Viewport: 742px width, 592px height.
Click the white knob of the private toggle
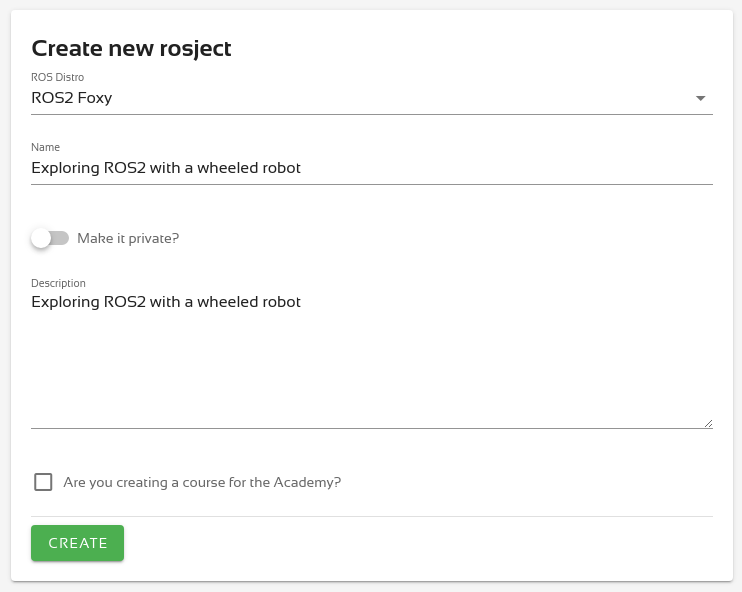click(41, 238)
